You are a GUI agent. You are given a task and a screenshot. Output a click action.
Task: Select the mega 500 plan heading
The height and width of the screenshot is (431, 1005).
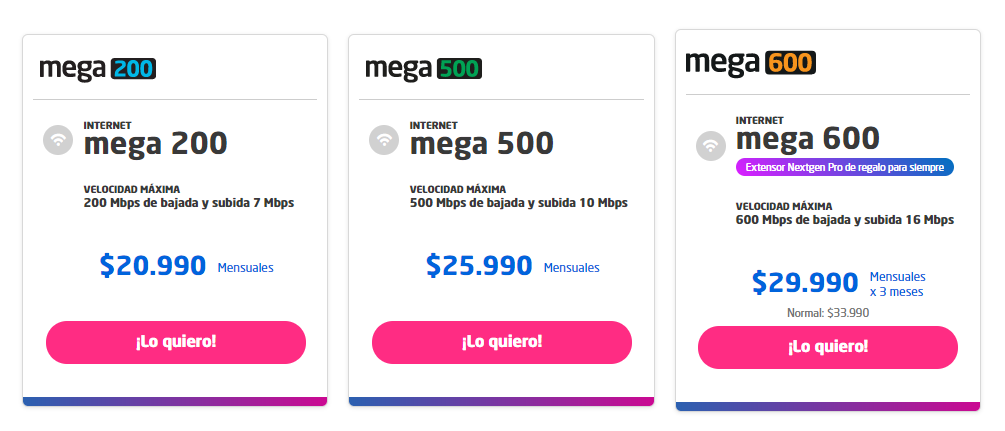482,144
